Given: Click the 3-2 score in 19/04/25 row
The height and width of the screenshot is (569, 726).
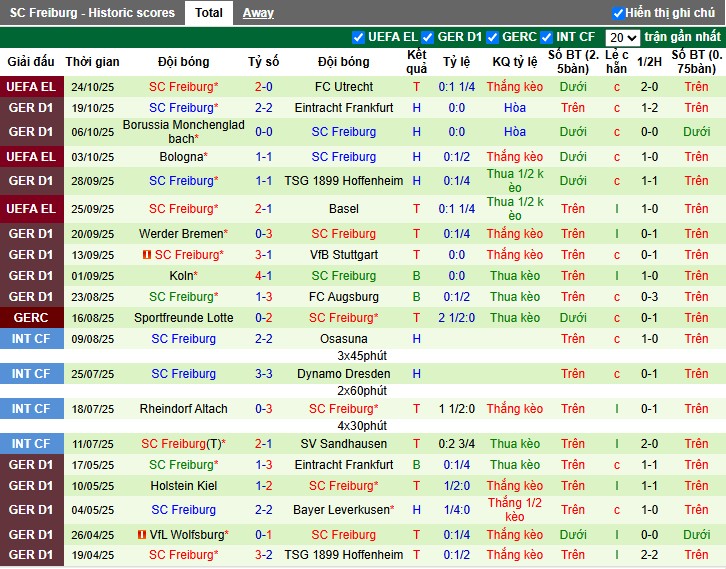Looking at the screenshot, I should pos(263,555).
